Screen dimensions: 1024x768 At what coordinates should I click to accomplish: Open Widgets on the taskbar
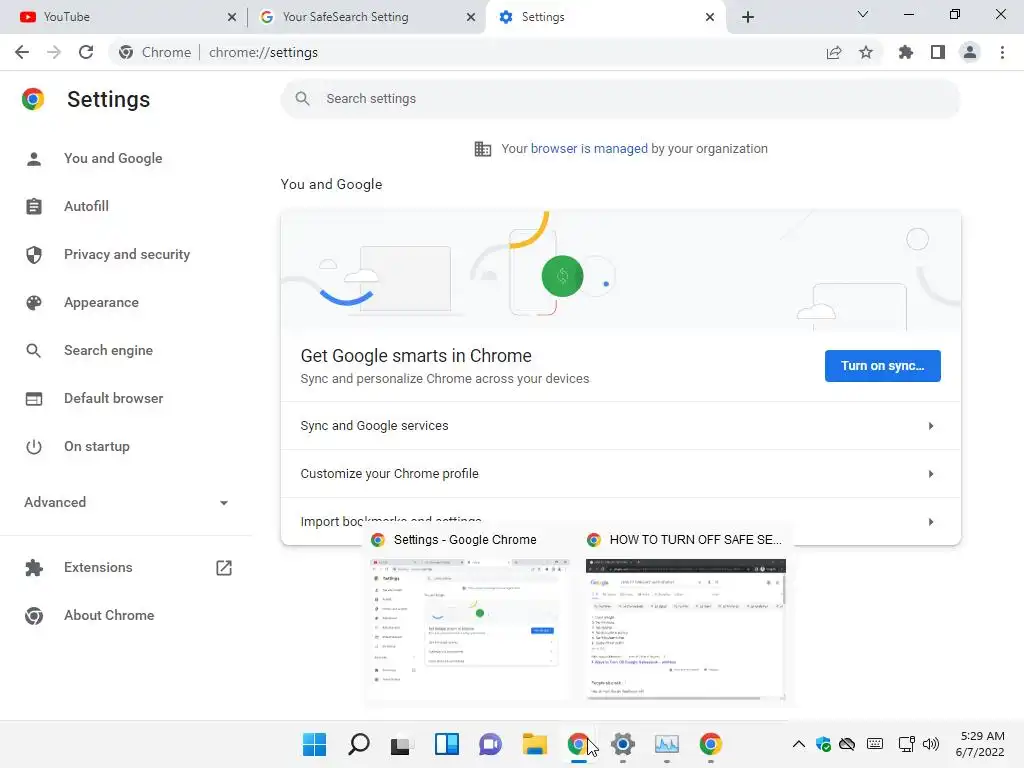(447, 744)
